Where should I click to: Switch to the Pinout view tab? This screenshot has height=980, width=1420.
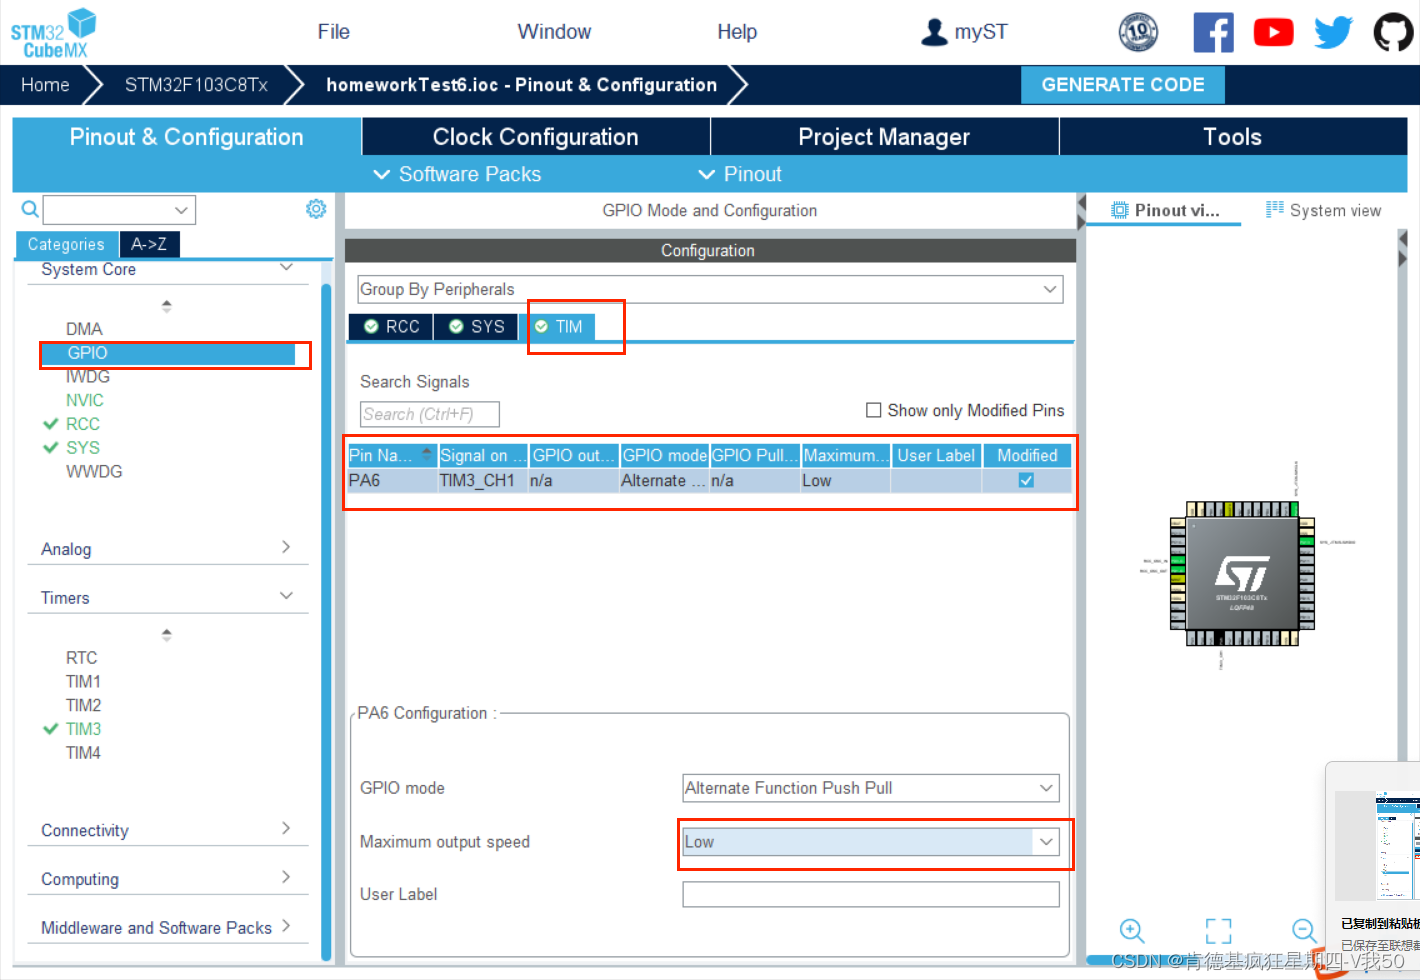1165,210
